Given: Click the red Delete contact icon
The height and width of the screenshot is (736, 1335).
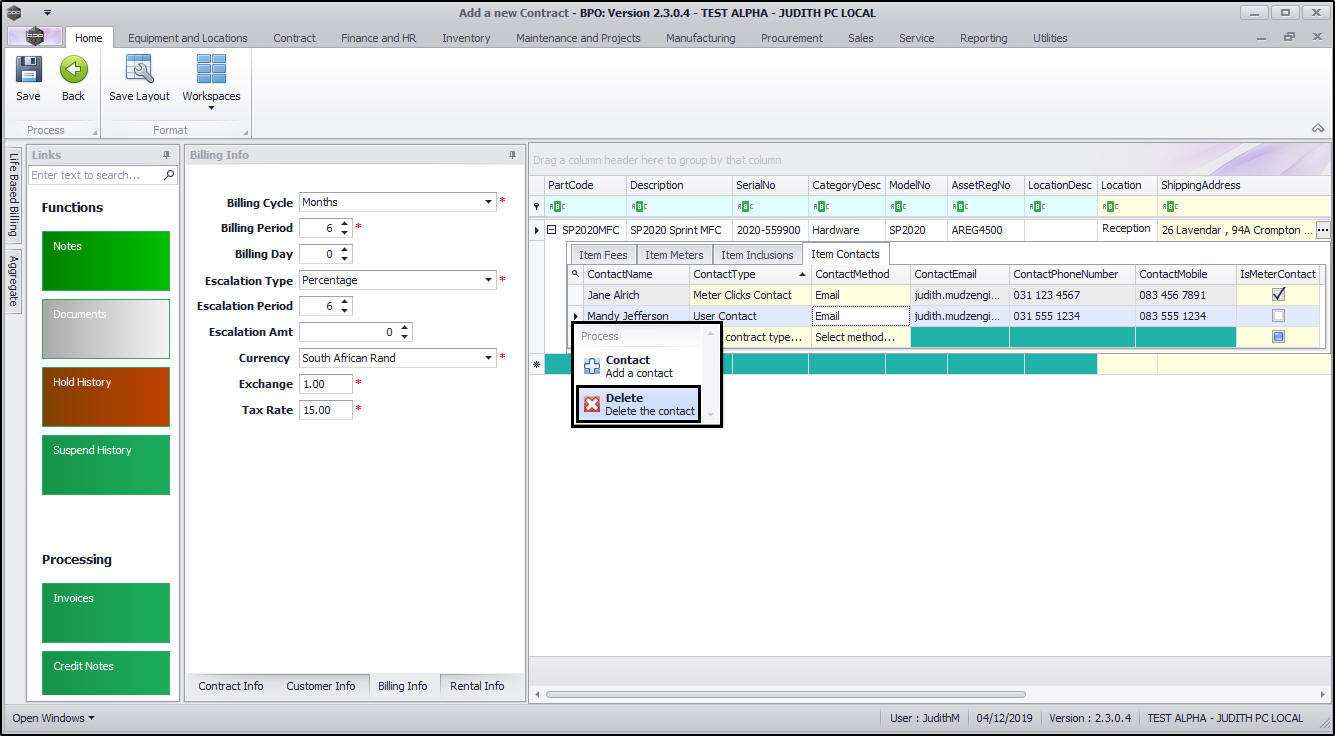Looking at the screenshot, I should point(592,405).
